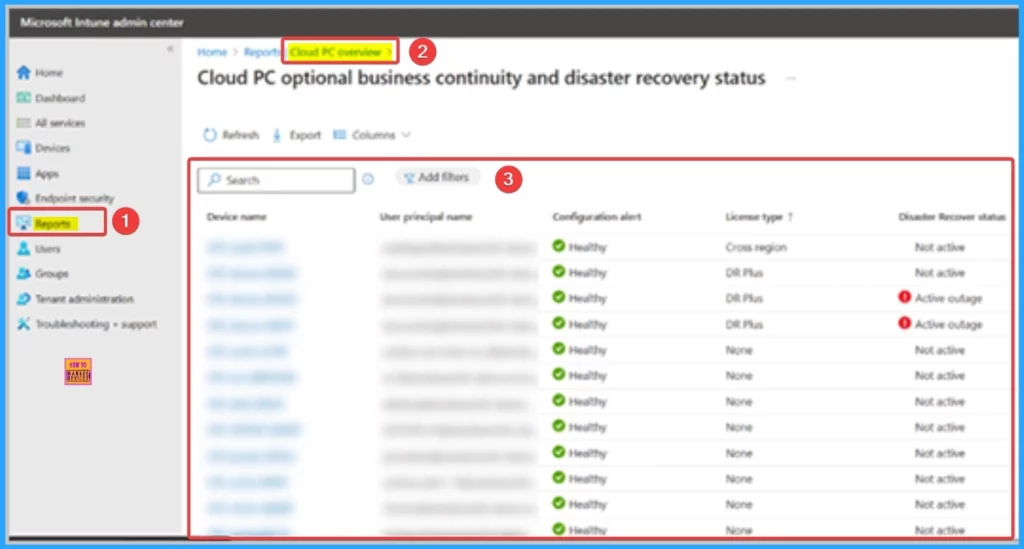Click the Add filters button

pos(437,178)
